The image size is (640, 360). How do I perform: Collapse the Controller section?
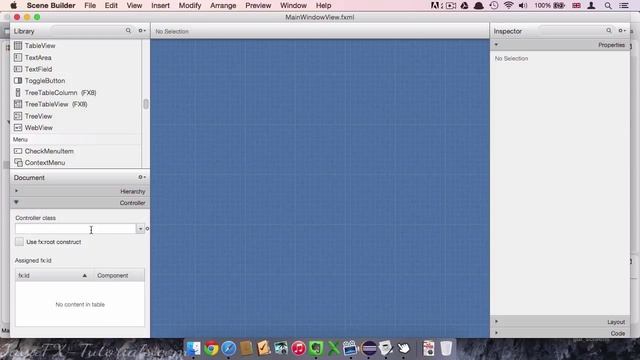[x=16, y=202]
